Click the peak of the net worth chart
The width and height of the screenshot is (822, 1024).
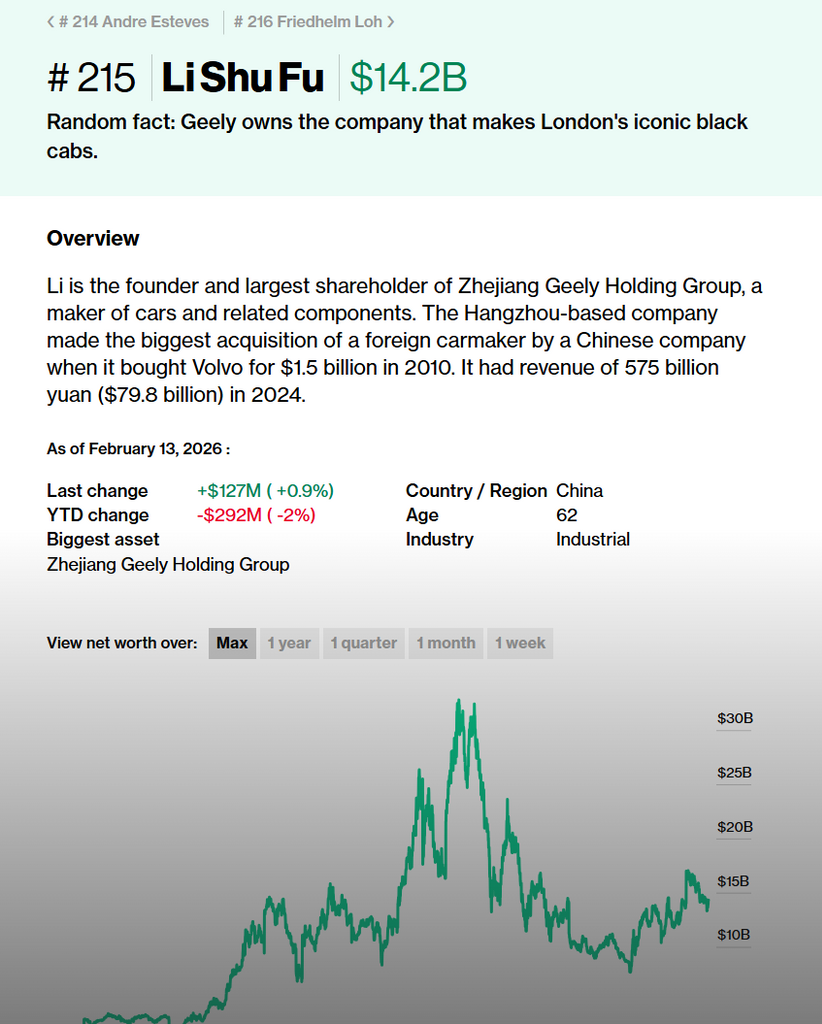click(x=458, y=701)
